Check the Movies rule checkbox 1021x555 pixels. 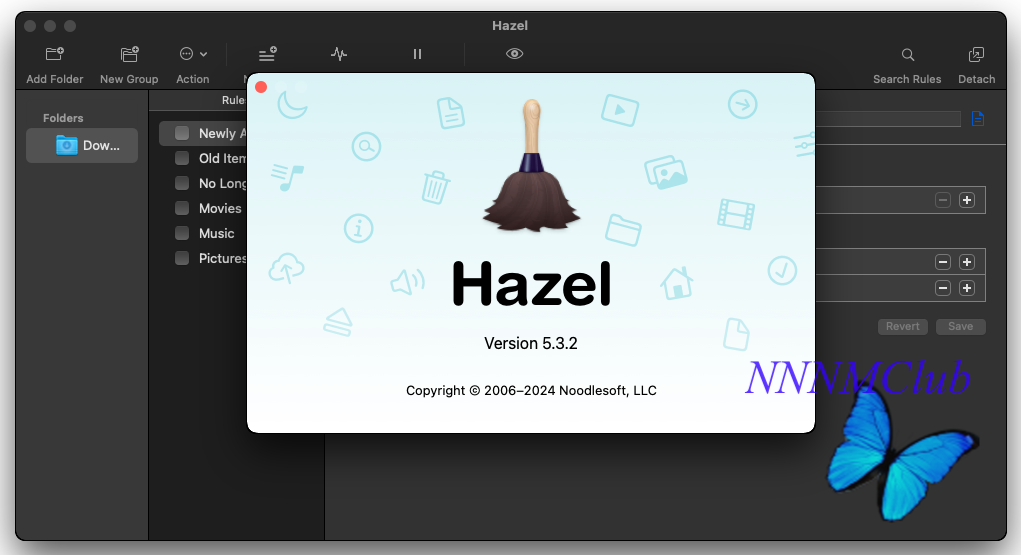(x=182, y=208)
